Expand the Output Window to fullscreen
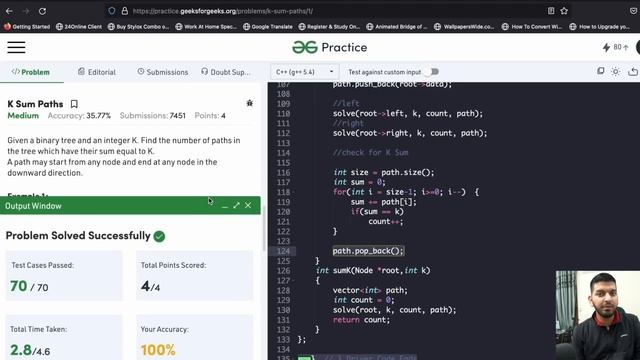Viewport: 640px width, 360px height. coord(236,205)
